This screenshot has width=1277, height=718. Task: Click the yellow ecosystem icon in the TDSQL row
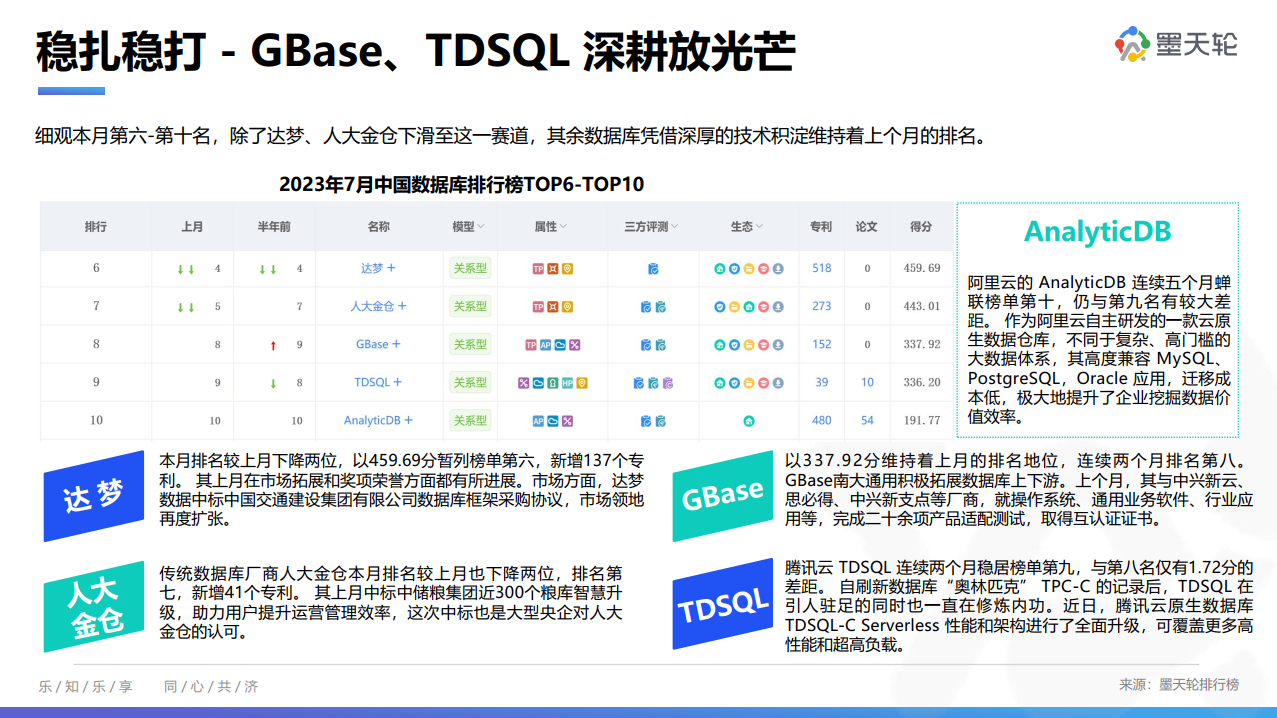tap(749, 383)
